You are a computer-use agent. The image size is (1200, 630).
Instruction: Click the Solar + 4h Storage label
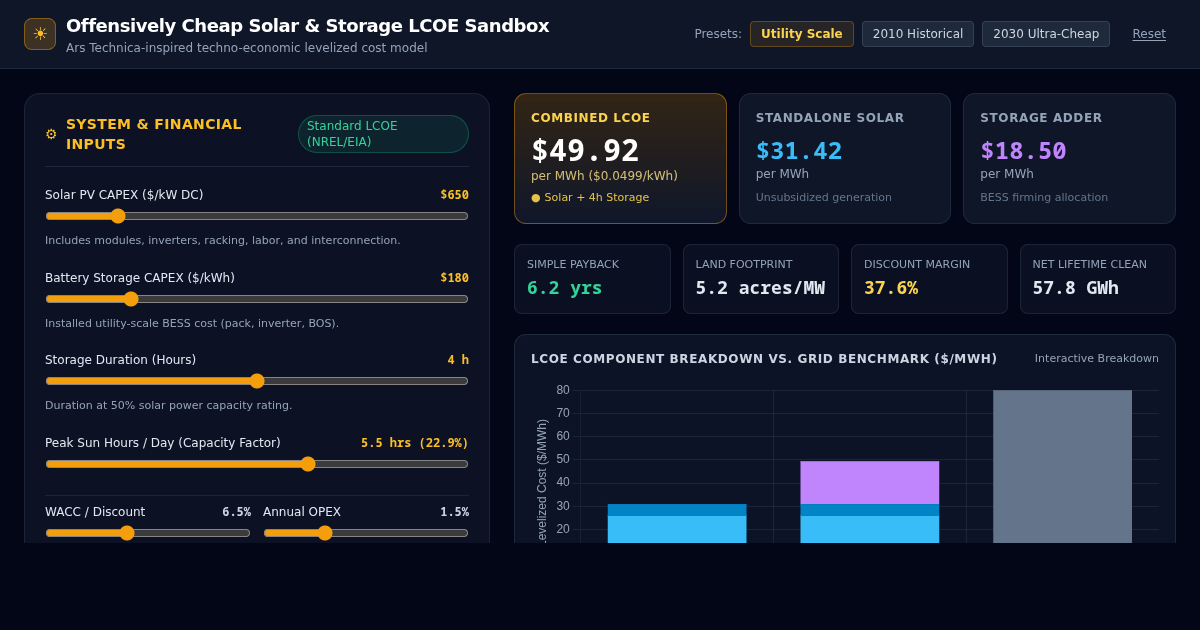(x=590, y=198)
